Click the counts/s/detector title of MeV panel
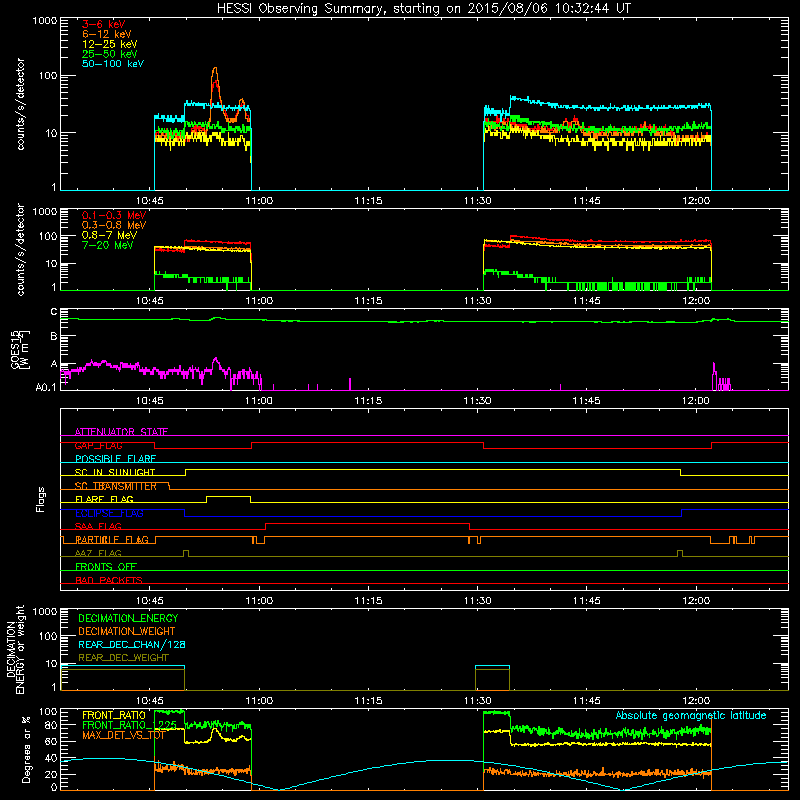 coord(20,249)
